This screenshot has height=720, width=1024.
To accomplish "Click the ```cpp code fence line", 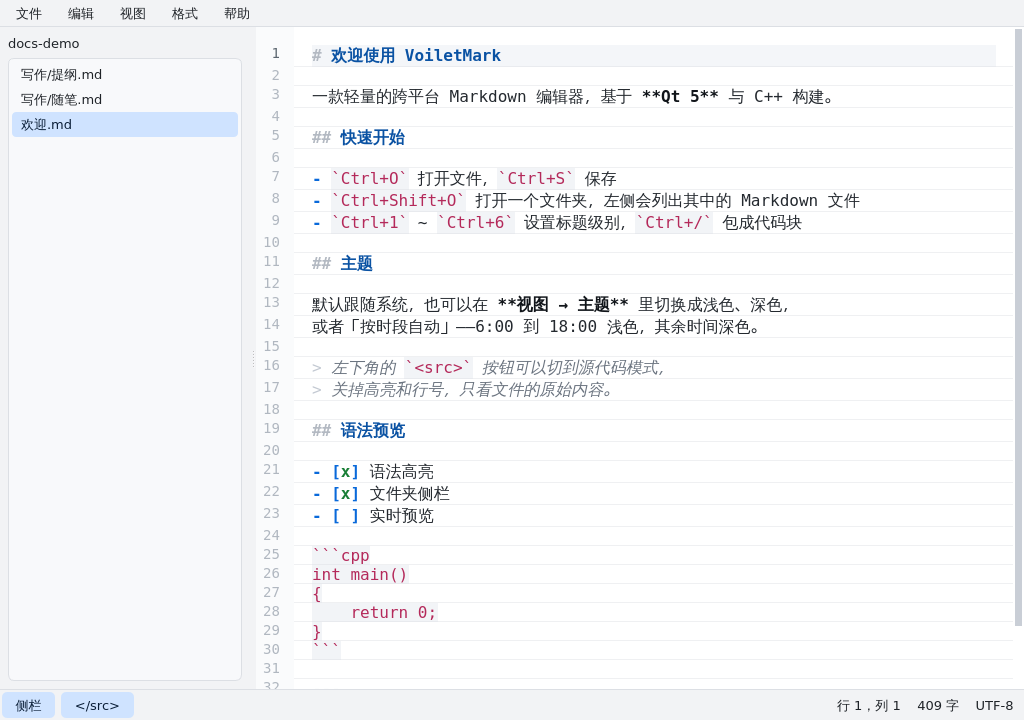I will [x=341, y=556].
